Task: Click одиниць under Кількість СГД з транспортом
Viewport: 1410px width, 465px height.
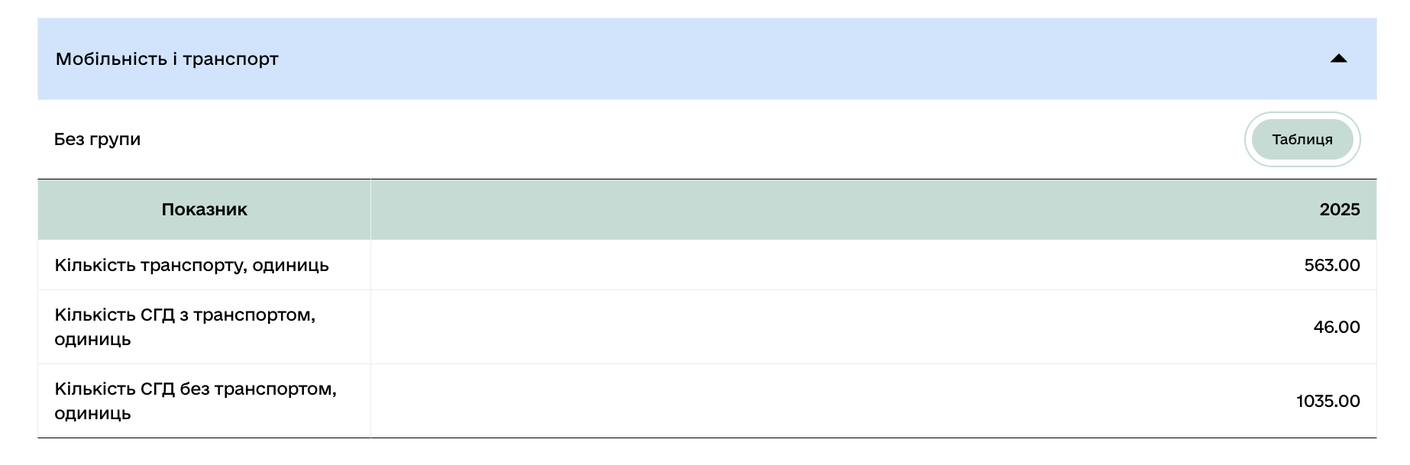Action: click(x=92, y=340)
